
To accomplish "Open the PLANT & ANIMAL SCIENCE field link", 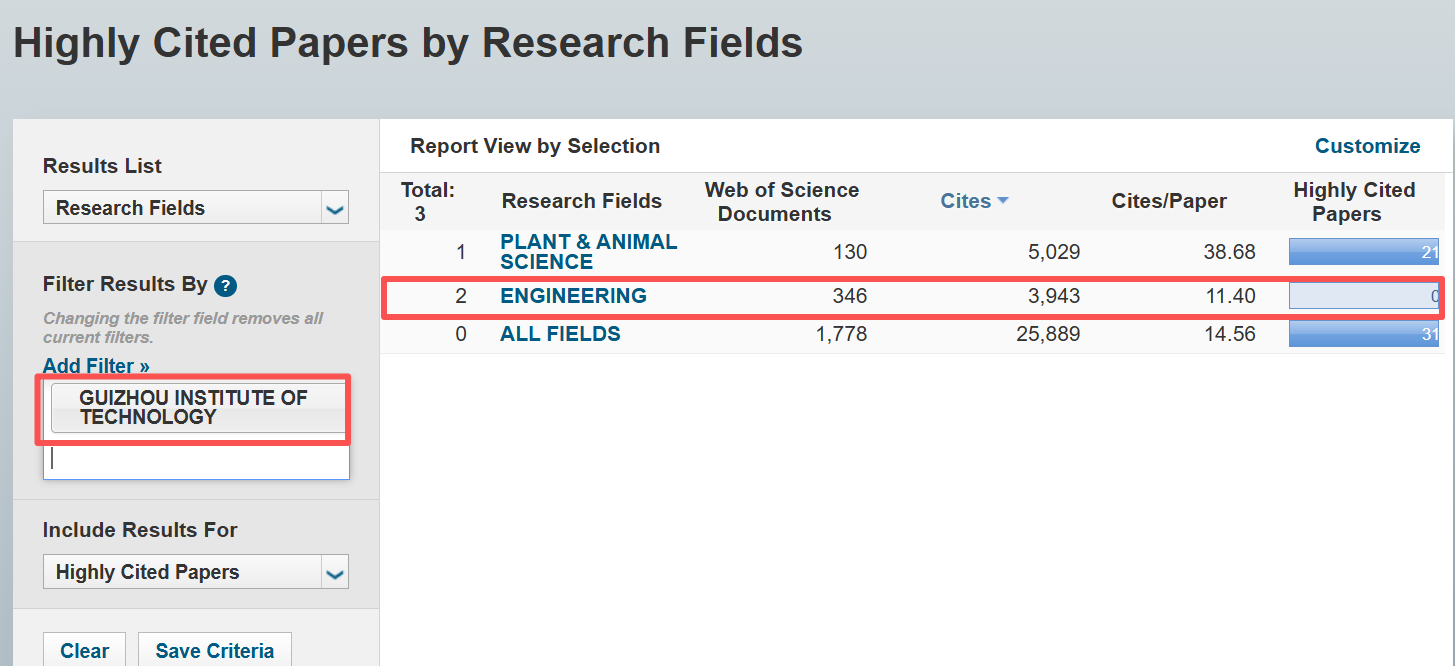I will [588, 252].
